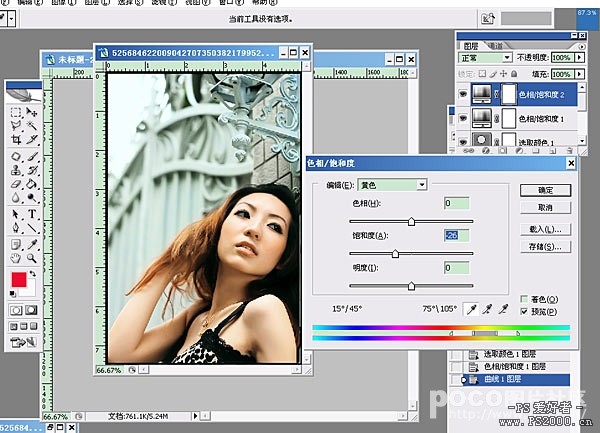Select 选取颜色 1 图层 history entry

pos(515,354)
